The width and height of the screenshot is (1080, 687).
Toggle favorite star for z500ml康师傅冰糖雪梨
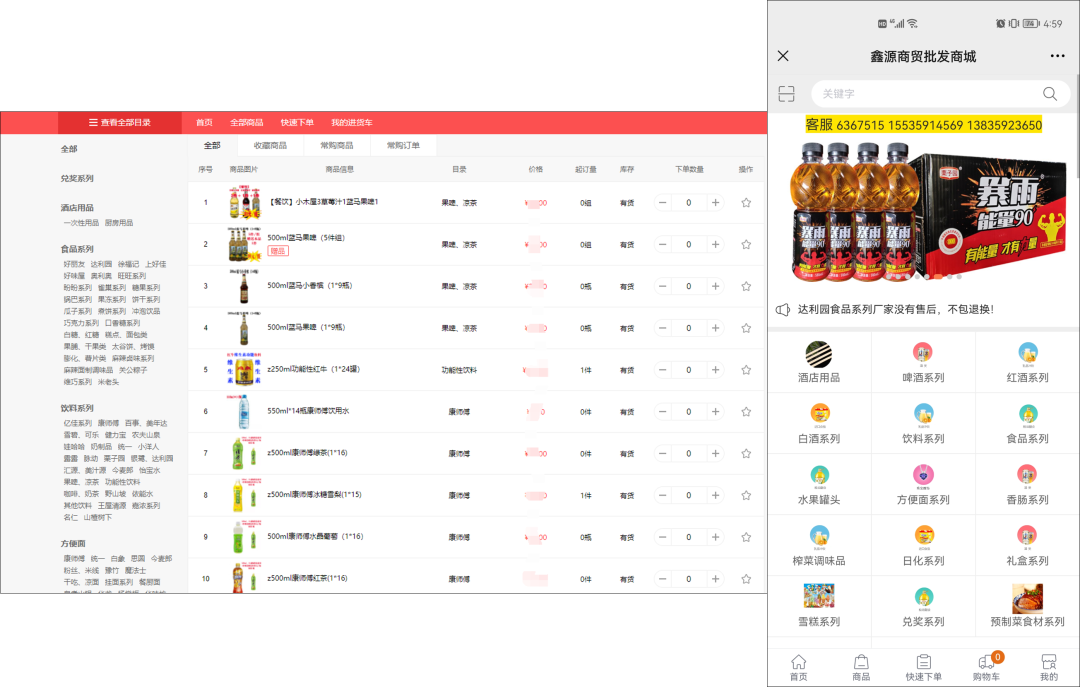point(746,495)
